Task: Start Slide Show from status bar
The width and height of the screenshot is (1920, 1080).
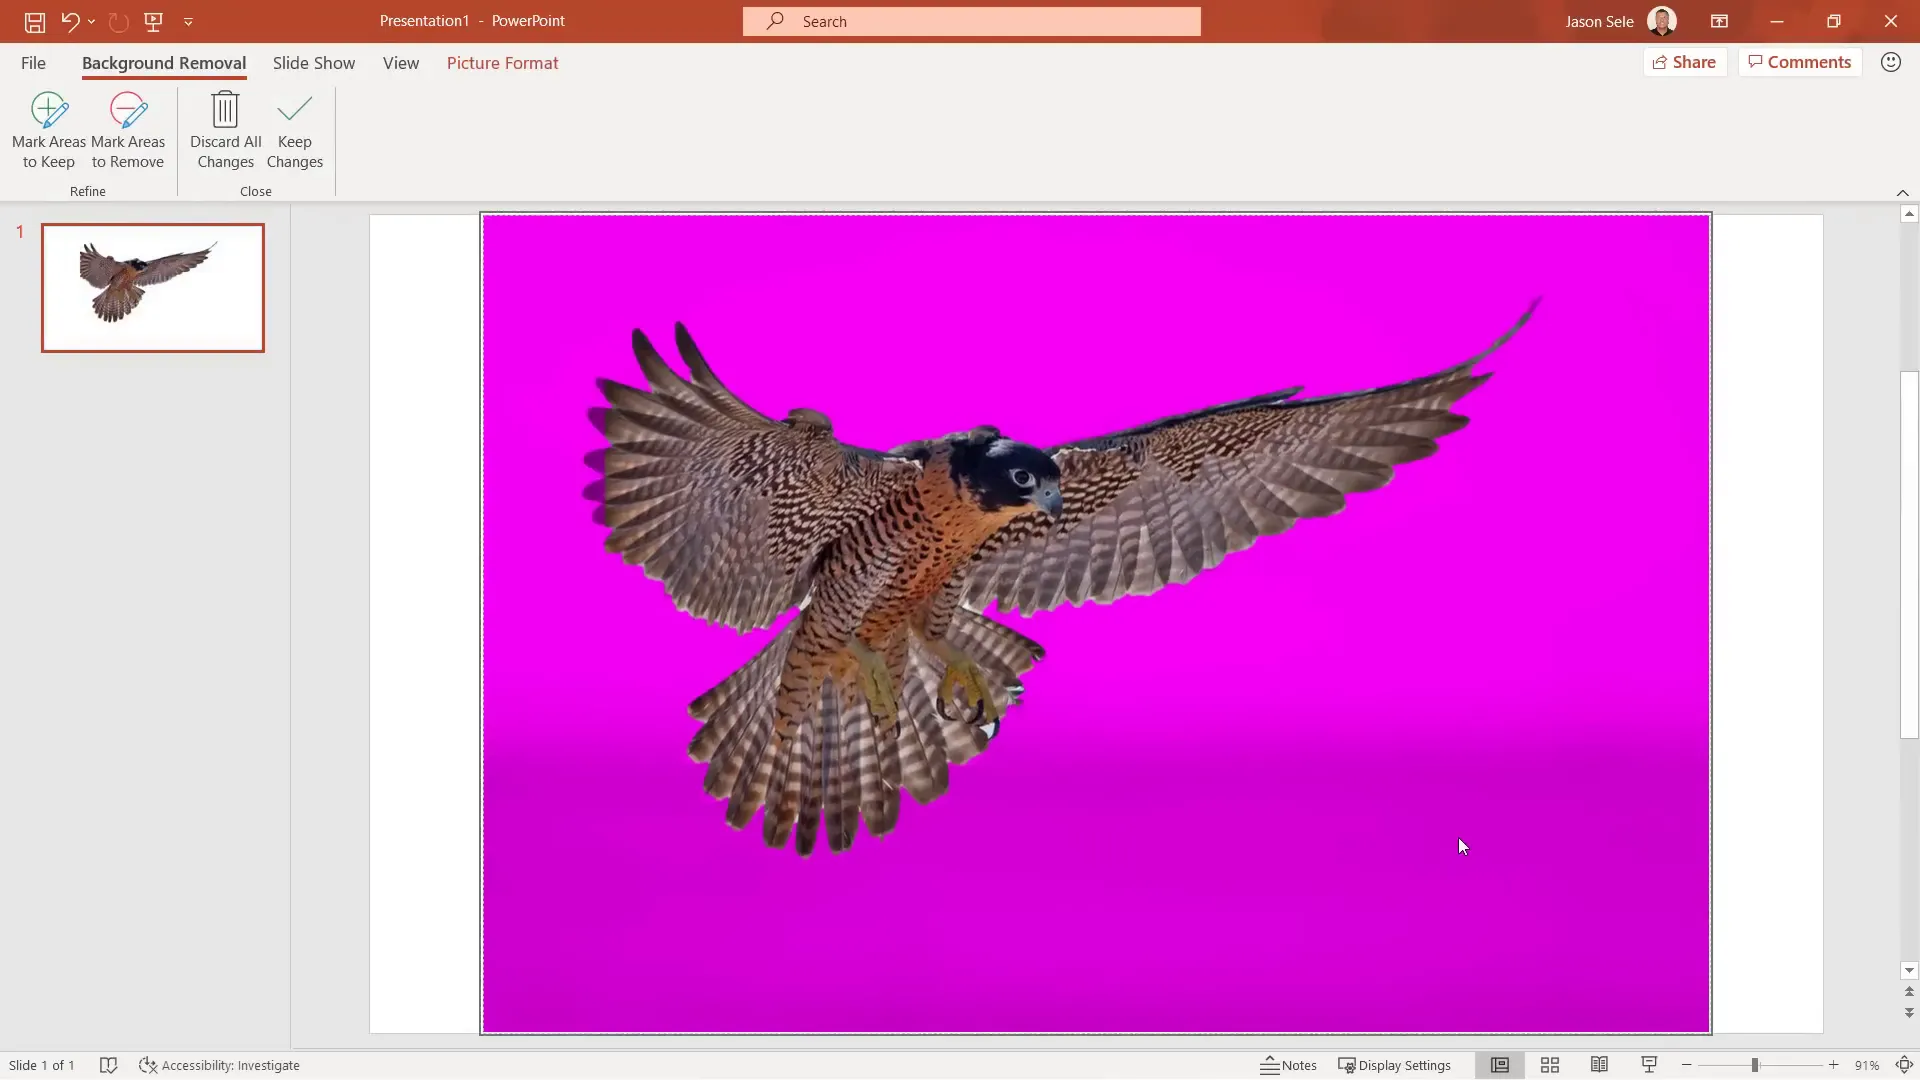Action: (x=1649, y=1065)
